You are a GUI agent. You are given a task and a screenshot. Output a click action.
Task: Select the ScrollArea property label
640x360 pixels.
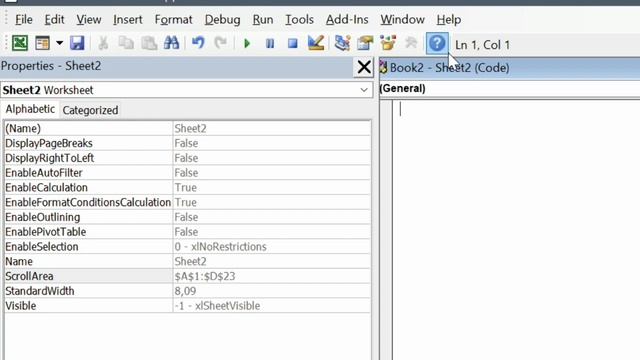click(x=29, y=276)
